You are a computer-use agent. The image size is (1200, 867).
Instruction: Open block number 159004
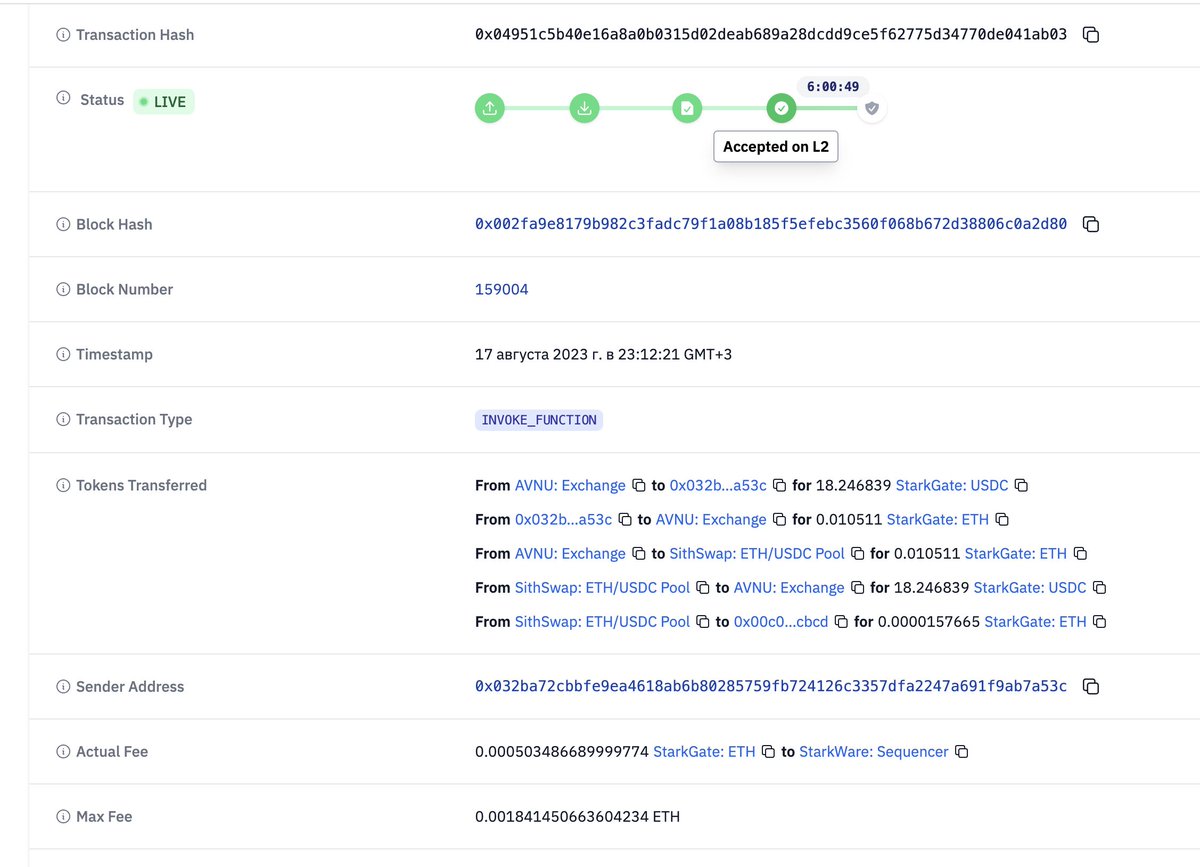(502, 290)
